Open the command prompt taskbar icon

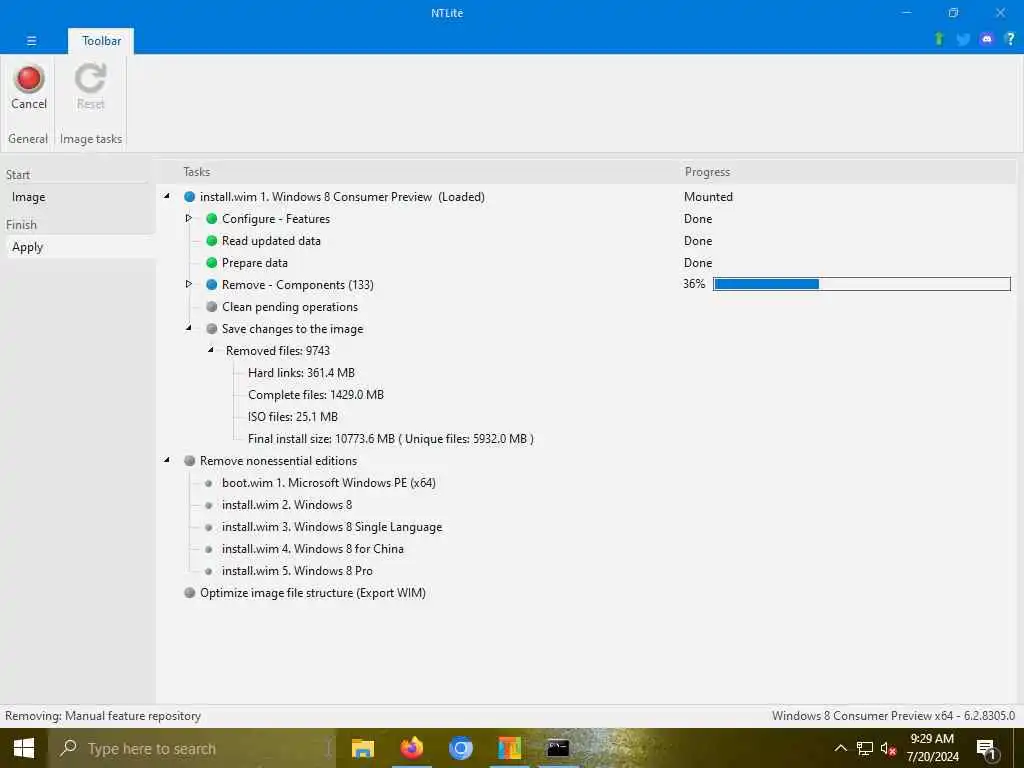coord(558,748)
